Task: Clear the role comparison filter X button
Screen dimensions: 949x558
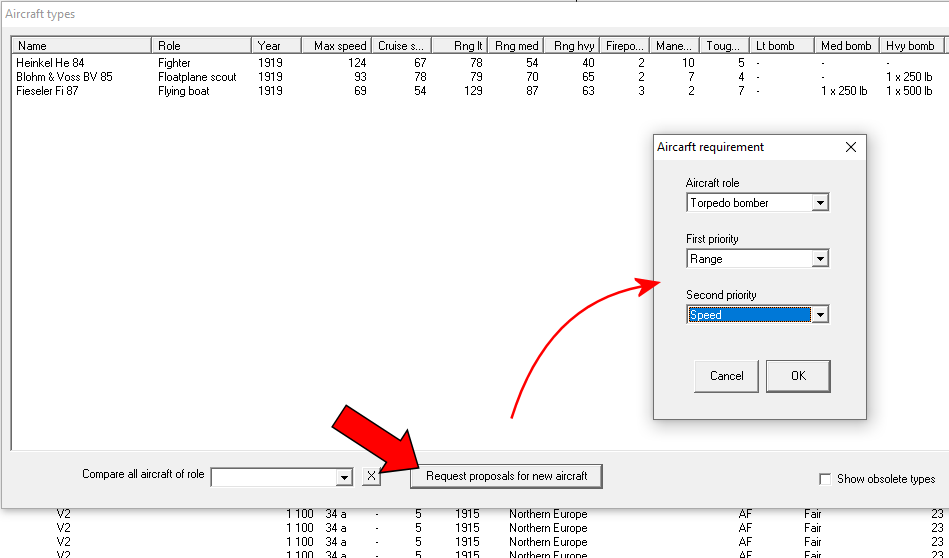Action: [x=371, y=476]
